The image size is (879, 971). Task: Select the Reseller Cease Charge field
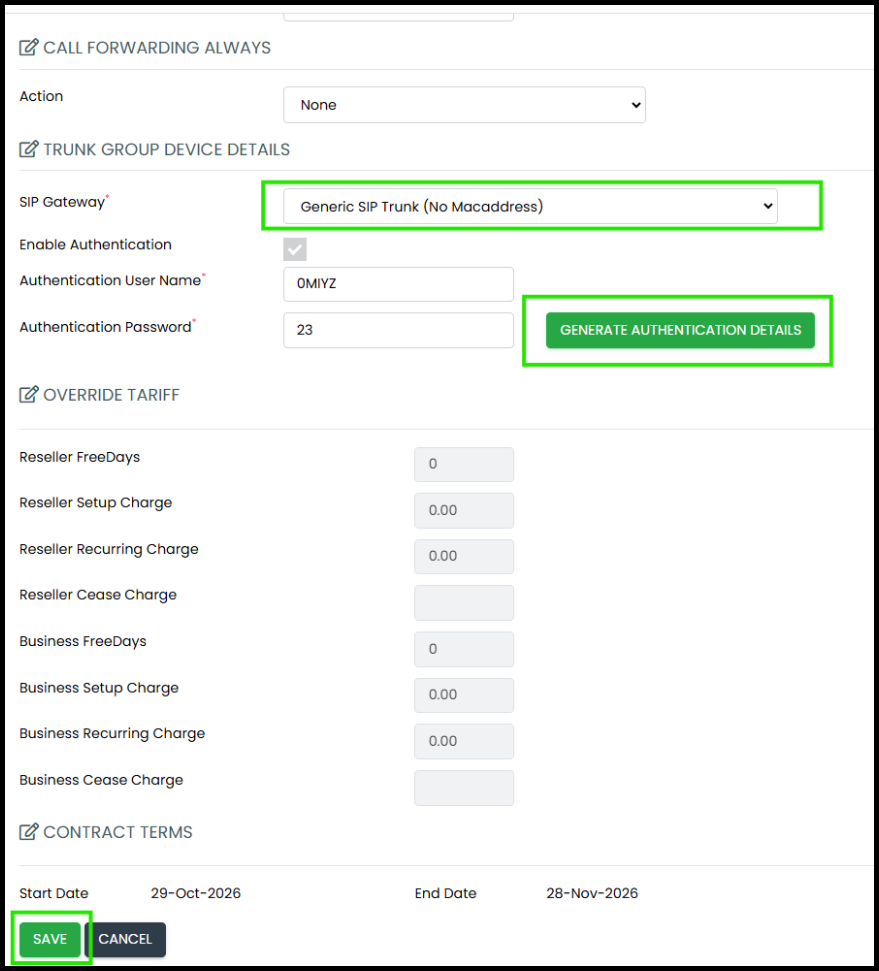click(464, 603)
